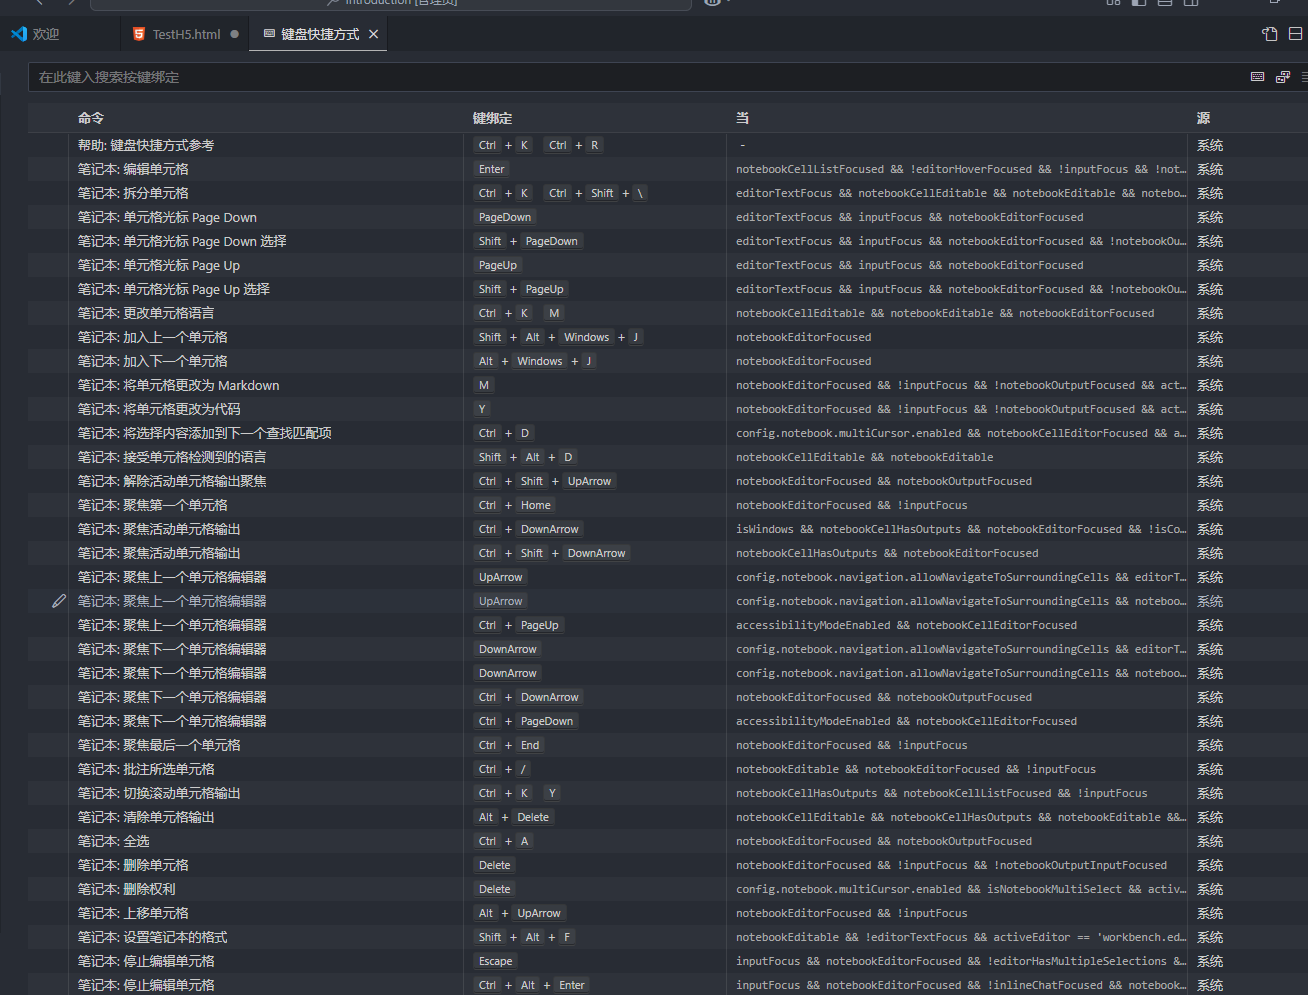Click the record keys keyboard icon in search bar
1308x995 pixels.
pos(1258,77)
